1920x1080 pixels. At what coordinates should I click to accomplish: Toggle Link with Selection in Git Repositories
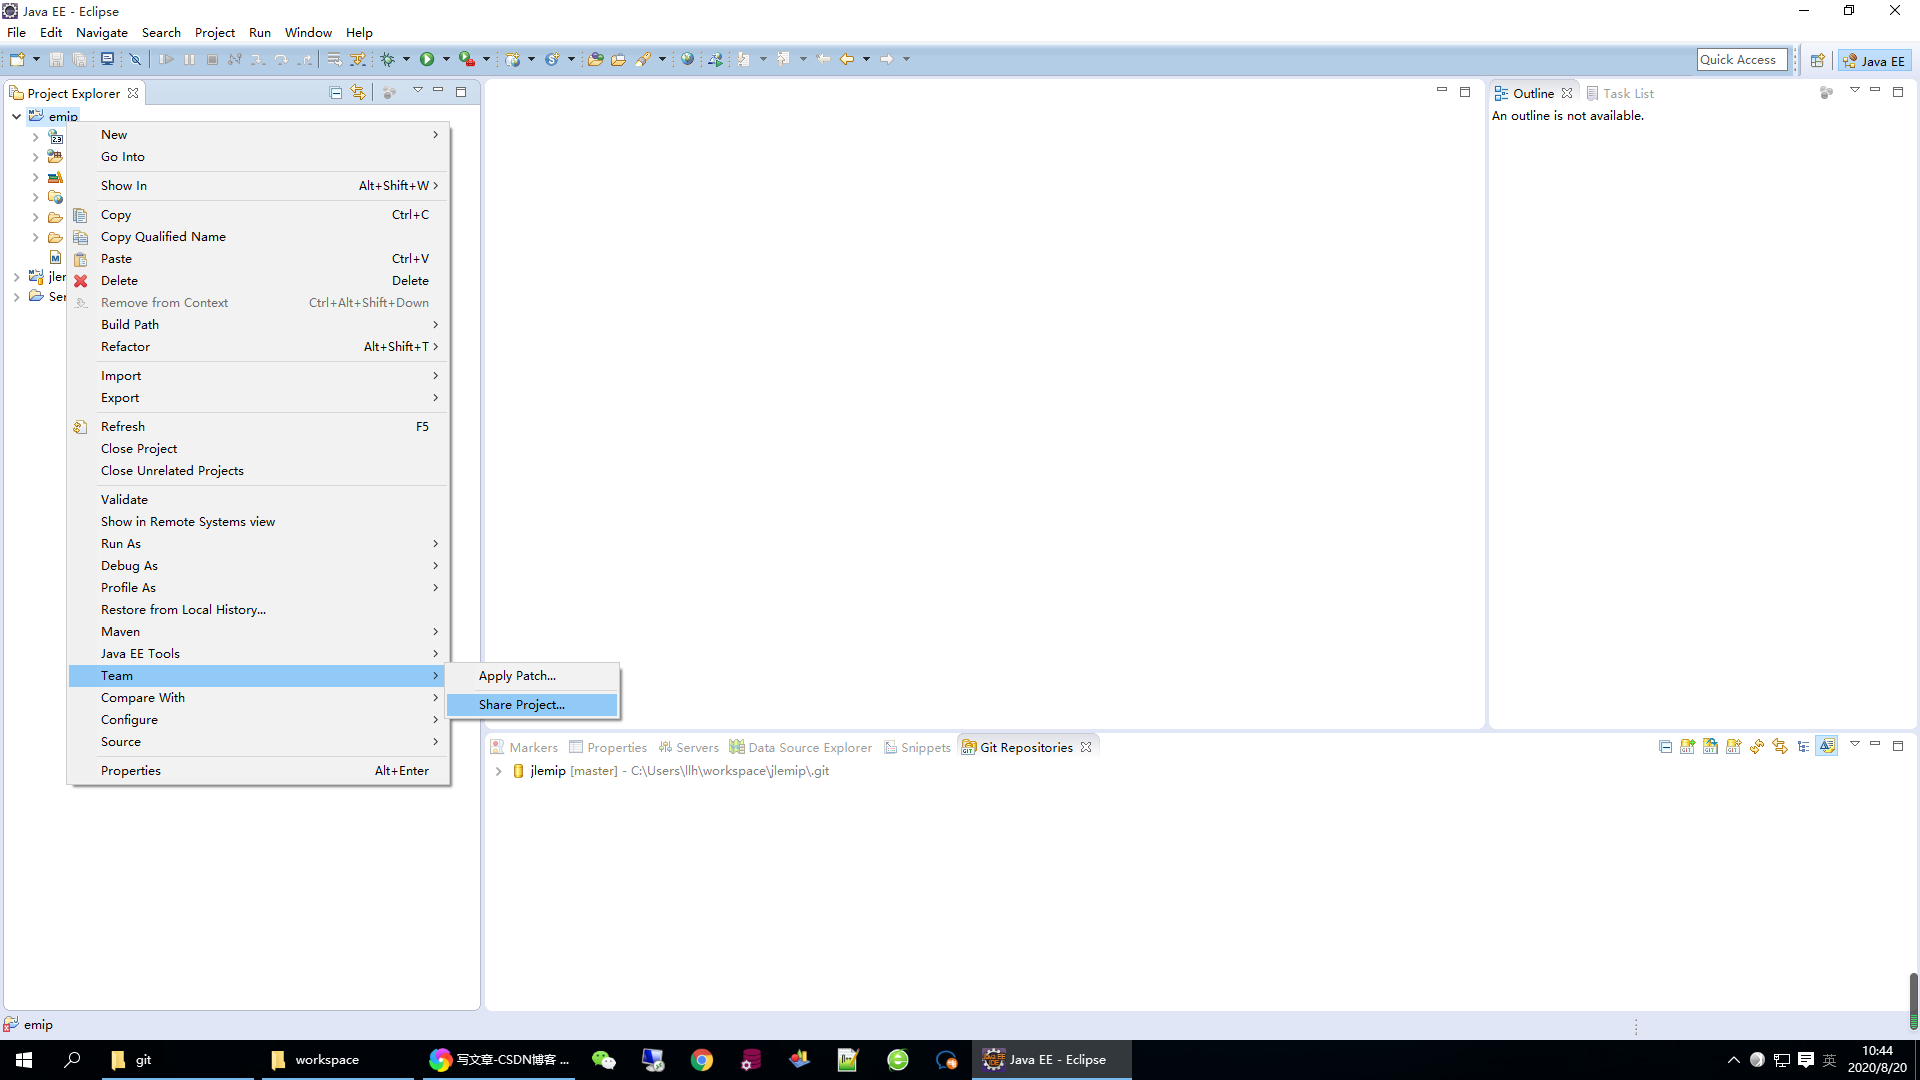click(1780, 746)
